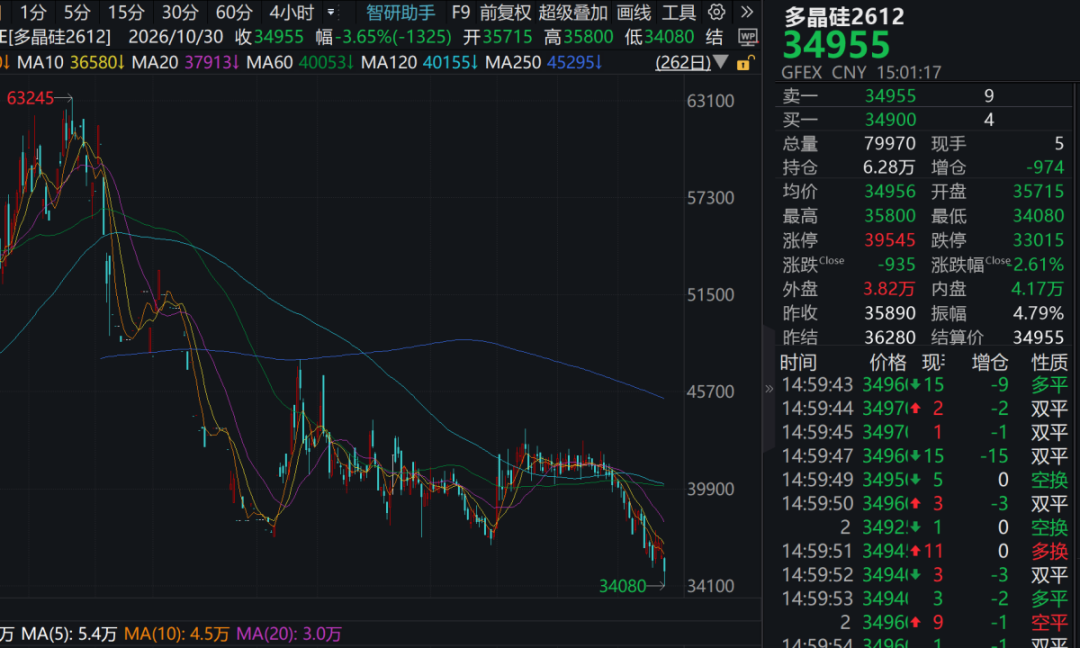Select the 30分 timeframe tab

point(180,12)
